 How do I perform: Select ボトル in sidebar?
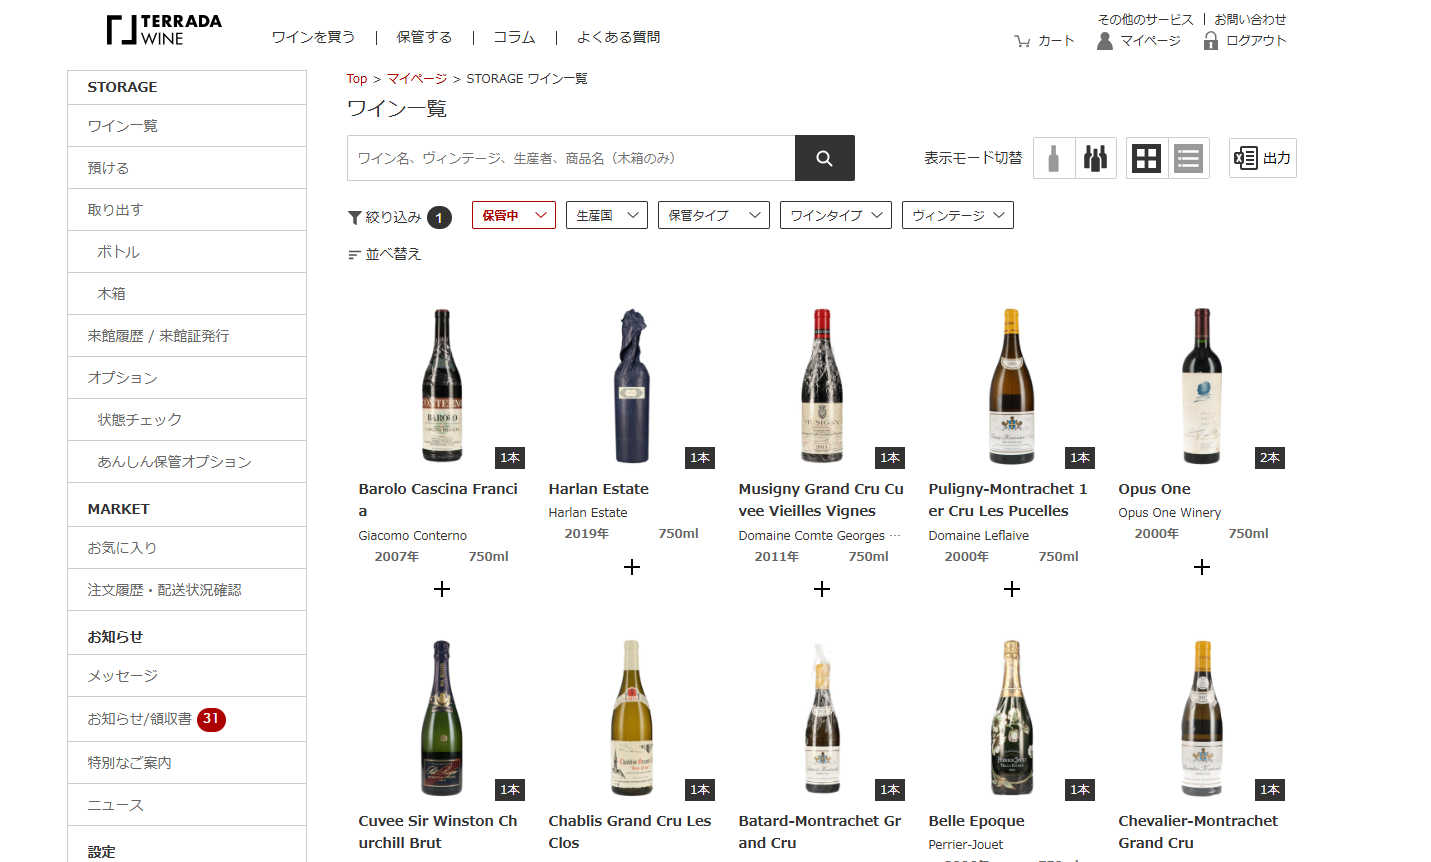click(187, 252)
